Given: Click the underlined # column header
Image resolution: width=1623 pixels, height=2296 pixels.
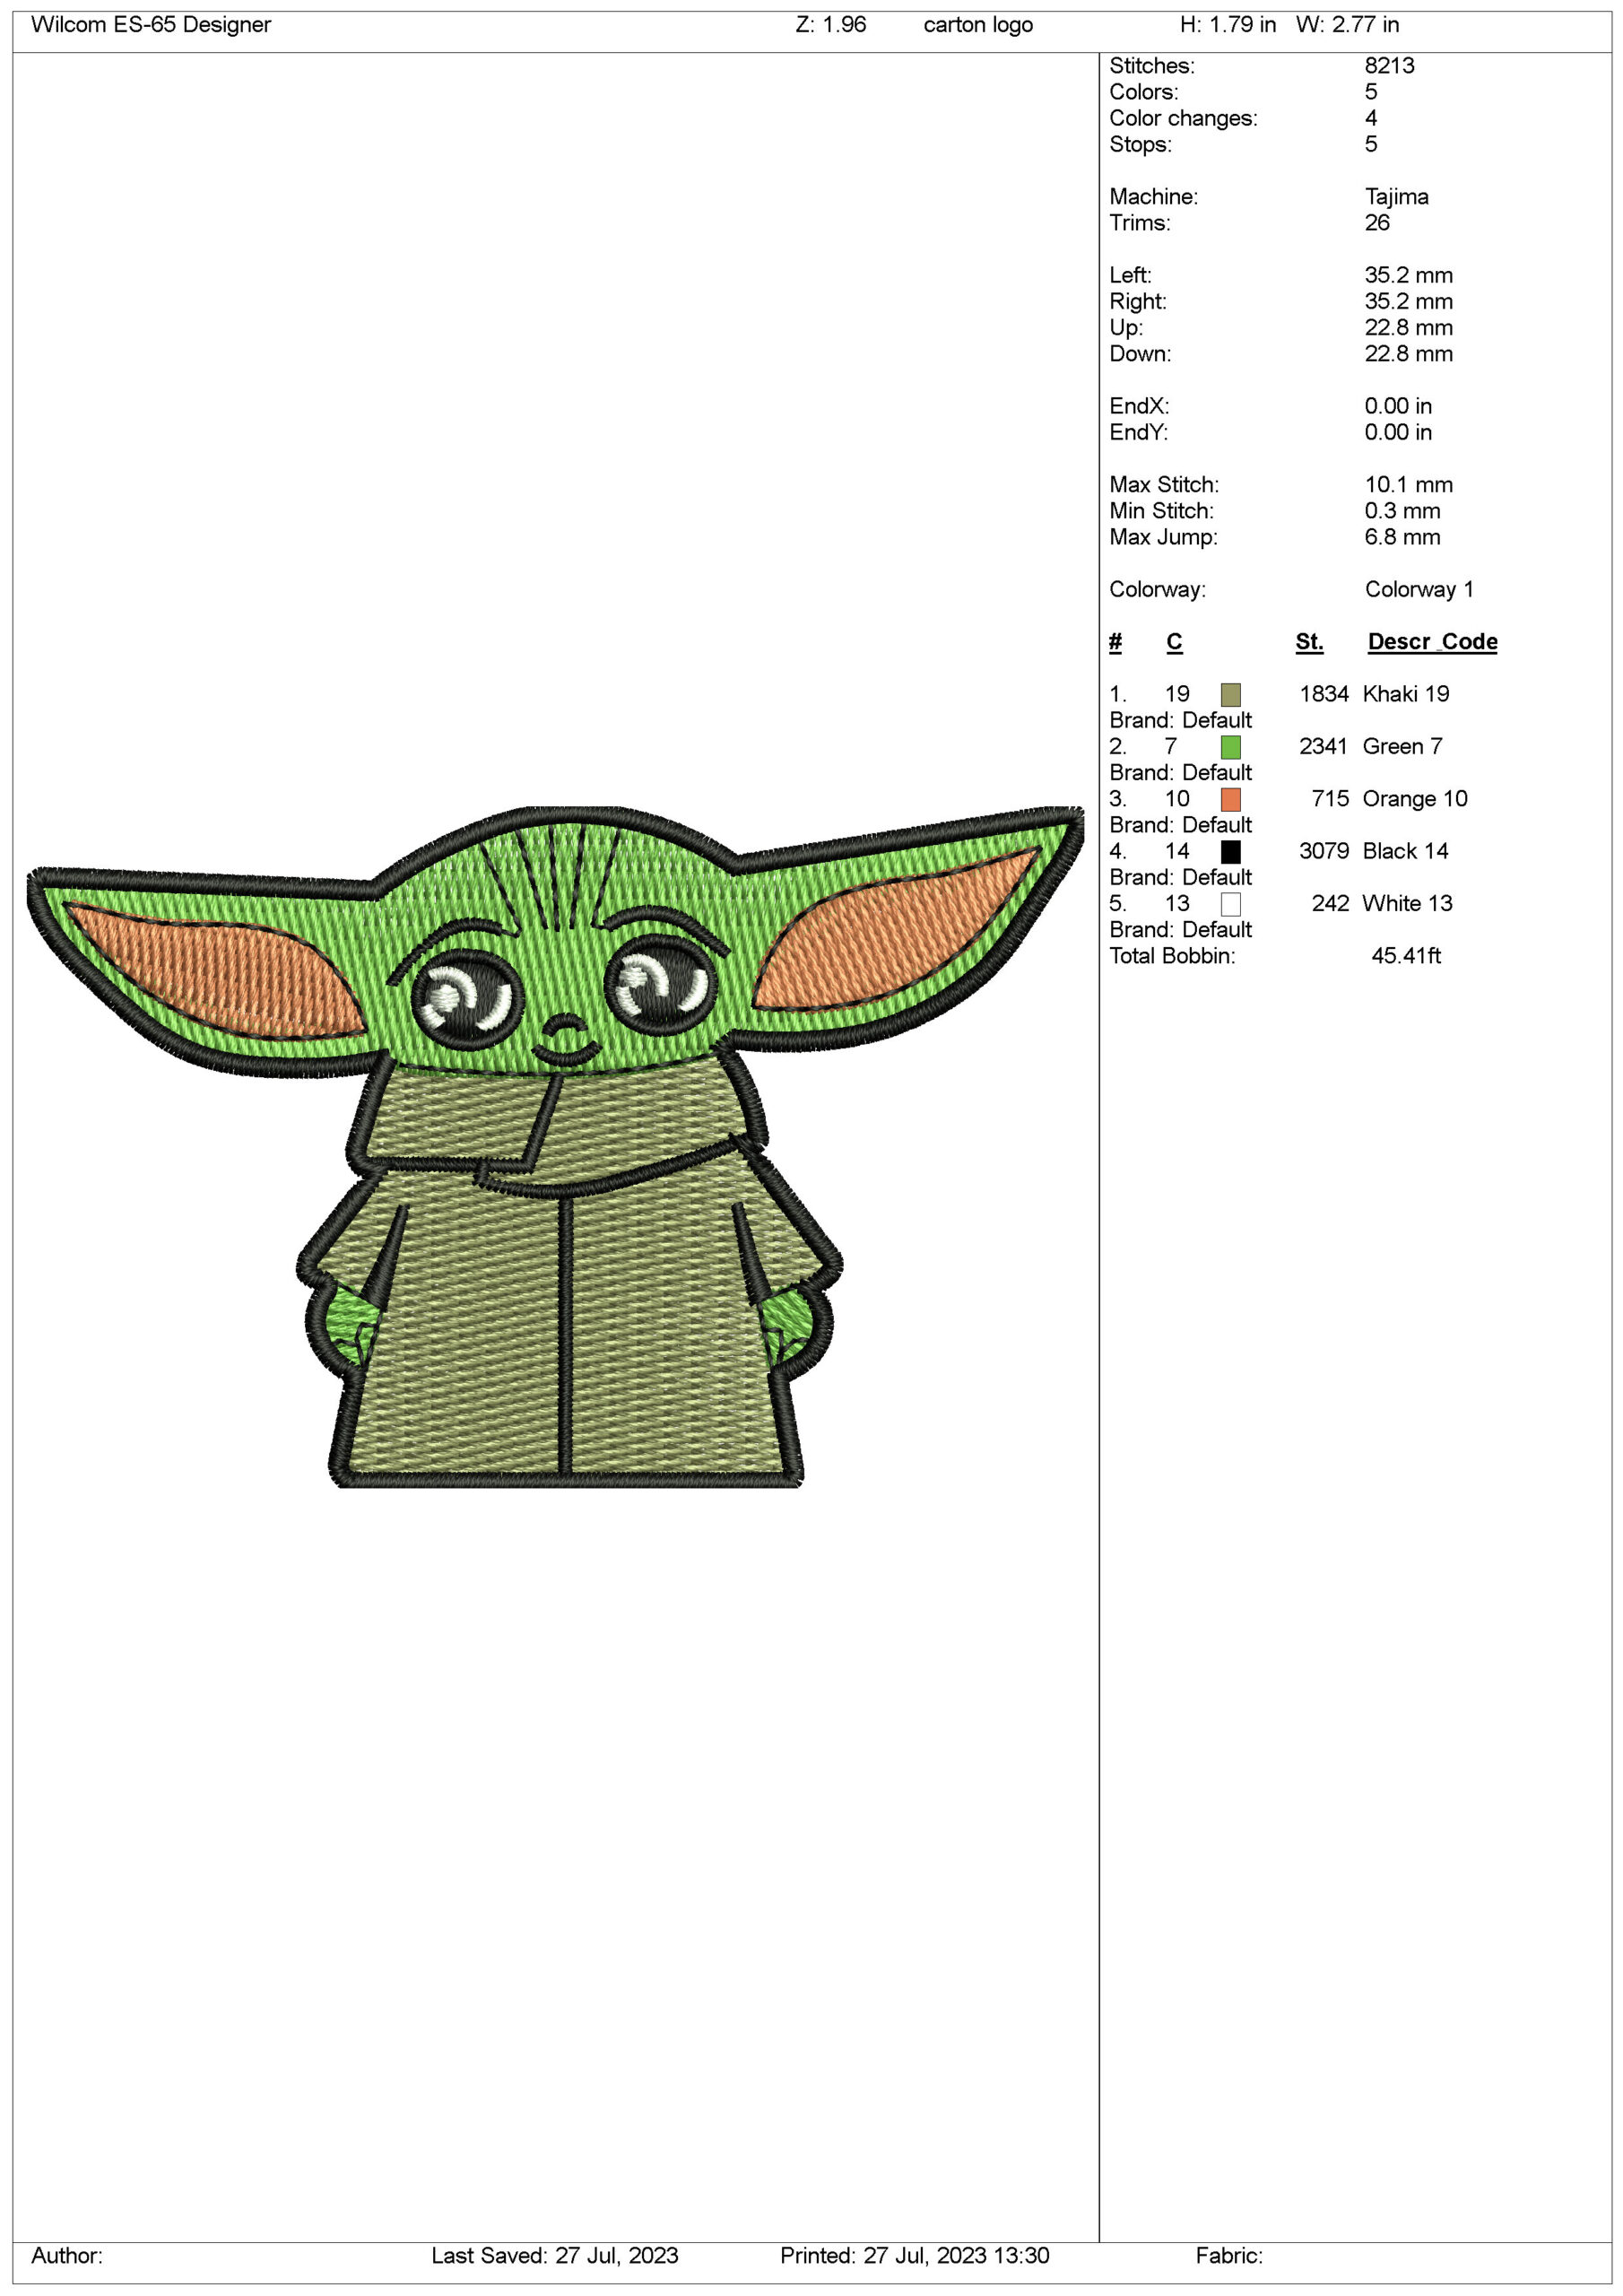Looking at the screenshot, I should 1115,642.
